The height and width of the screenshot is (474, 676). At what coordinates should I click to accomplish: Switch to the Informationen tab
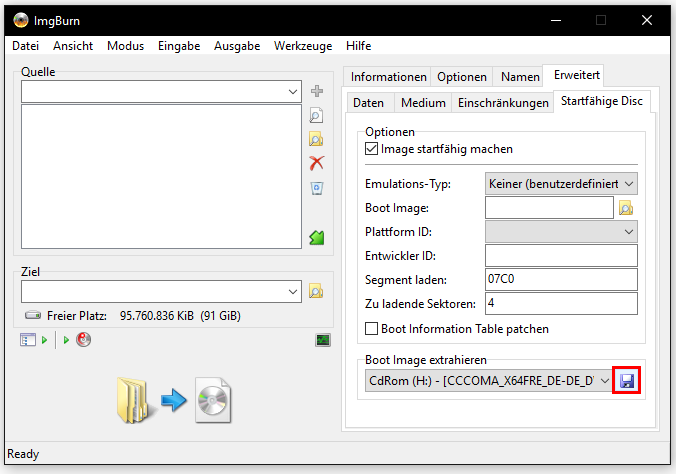click(x=388, y=77)
